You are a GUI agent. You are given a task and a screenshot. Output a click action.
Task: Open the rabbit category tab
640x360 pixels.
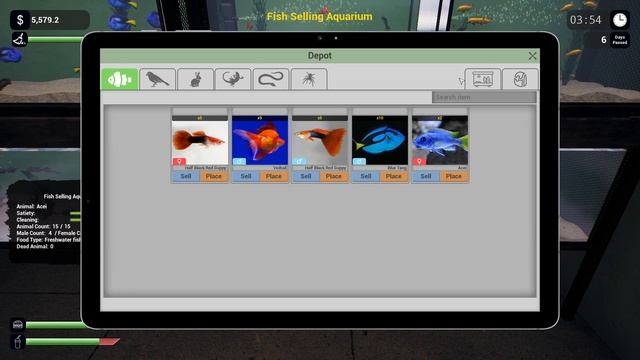click(x=196, y=79)
